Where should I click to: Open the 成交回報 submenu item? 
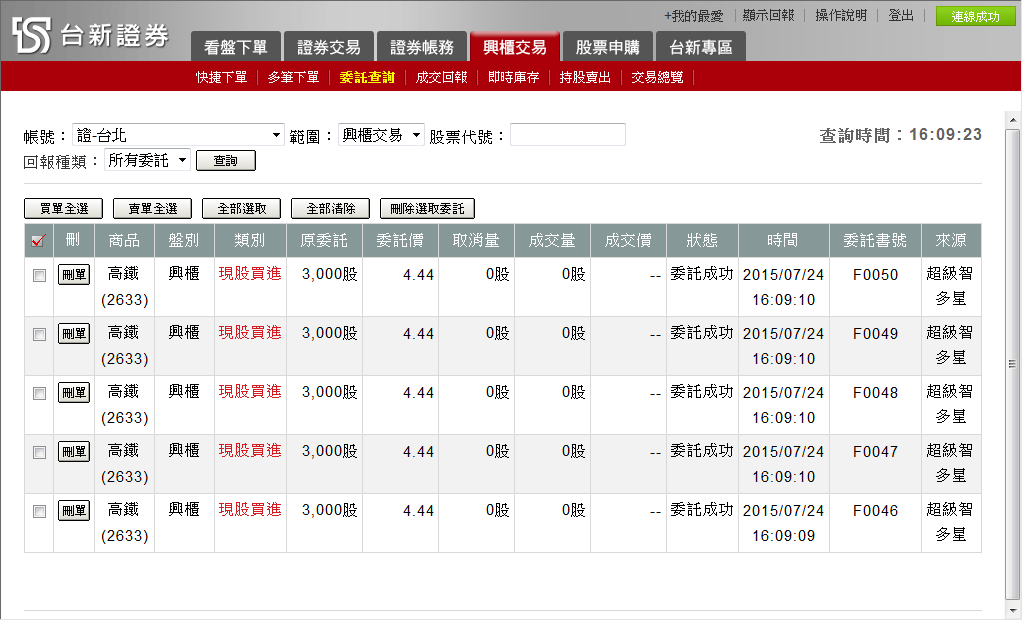coord(441,77)
